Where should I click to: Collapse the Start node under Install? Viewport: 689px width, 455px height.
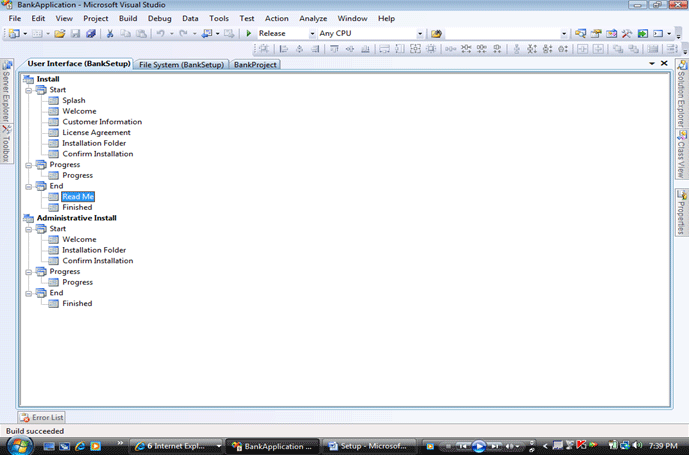pyautogui.click(x=29, y=91)
